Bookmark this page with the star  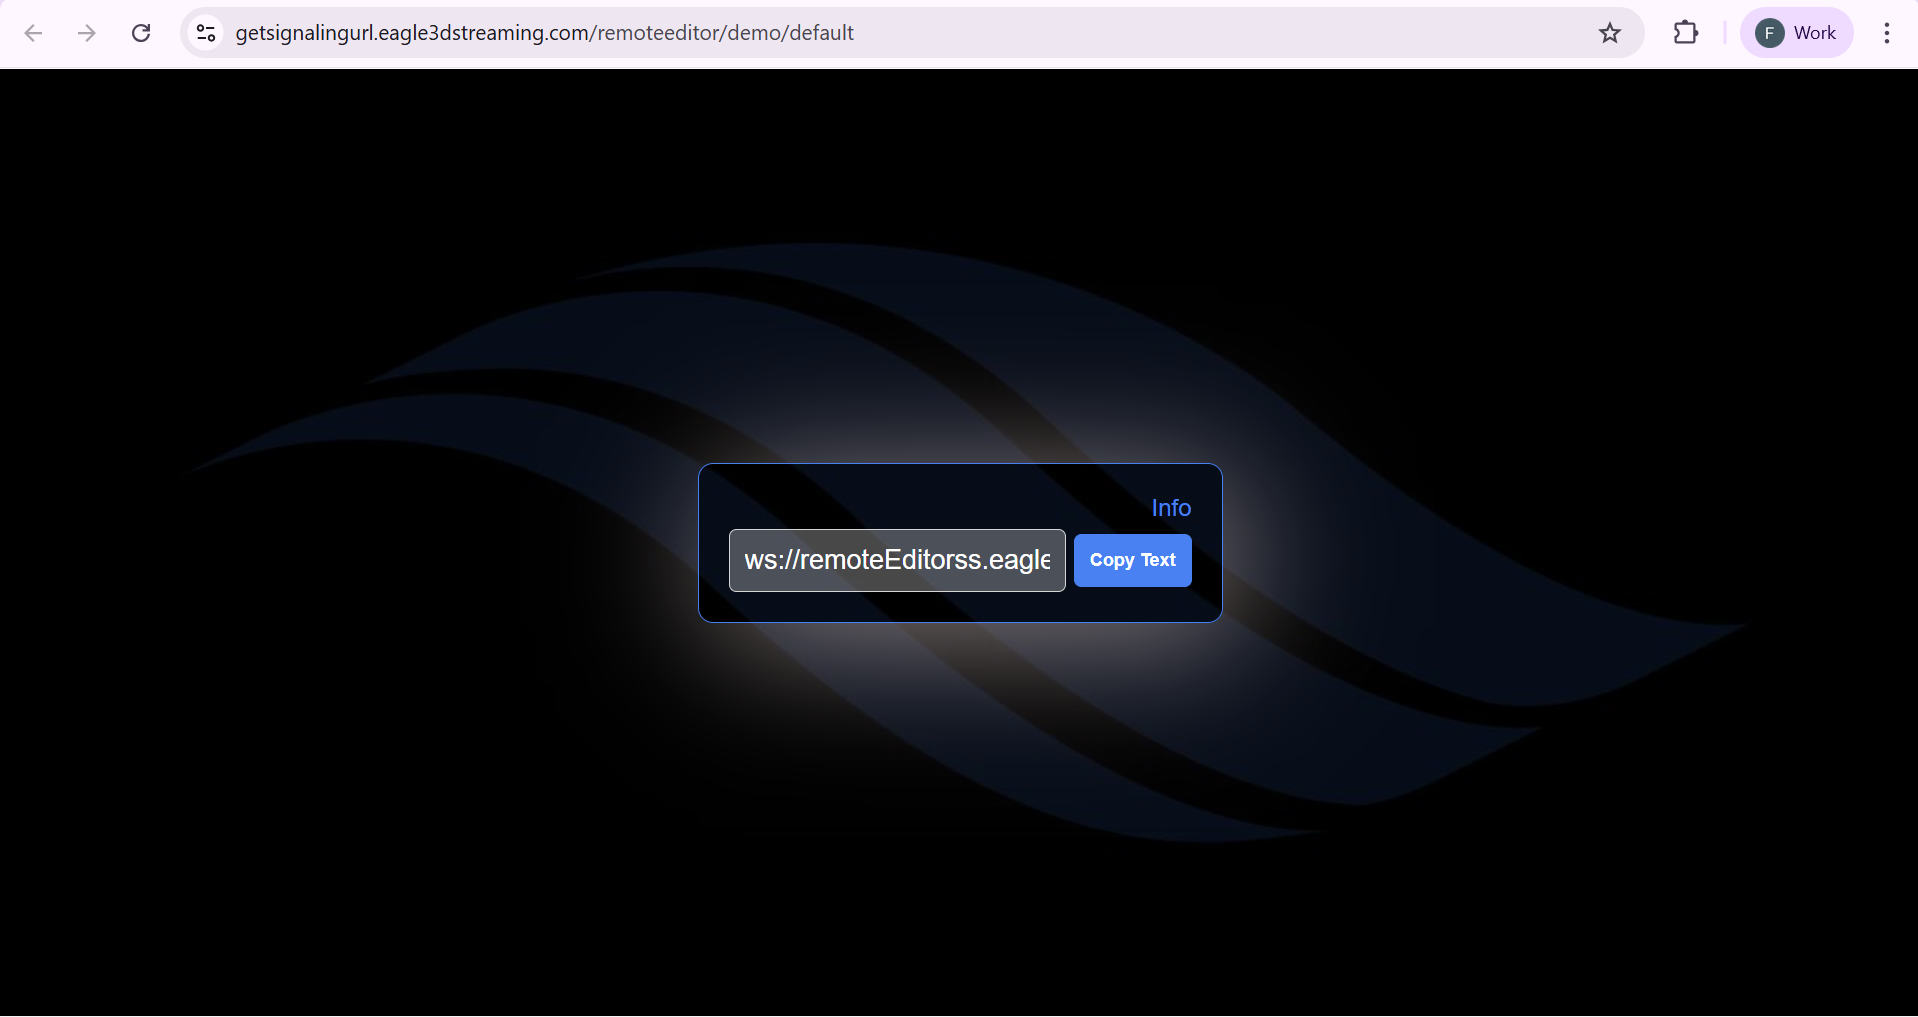coord(1609,33)
